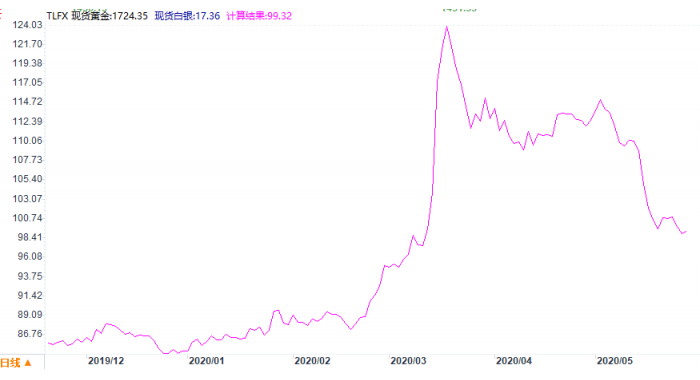700x380 pixels.
Task: Click the 124.03 y-axis value
Action: click(x=27, y=25)
